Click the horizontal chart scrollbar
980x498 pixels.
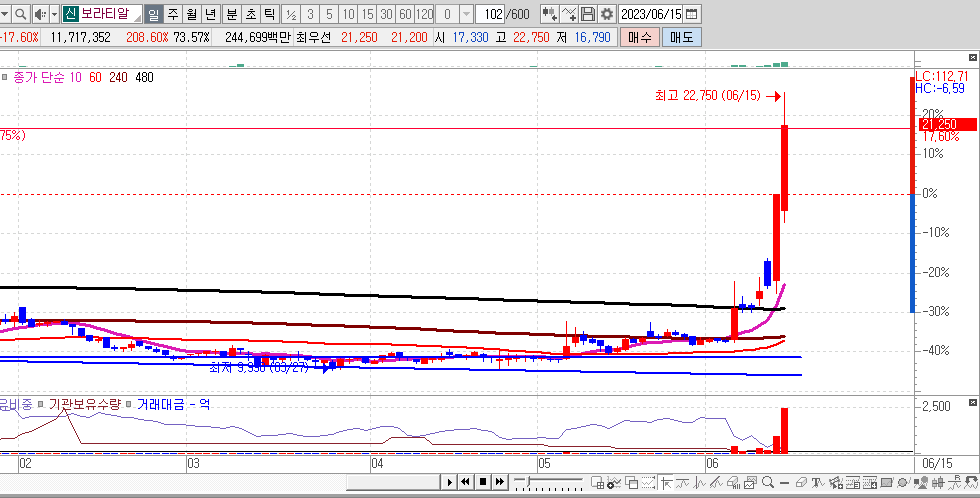pos(393,482)
